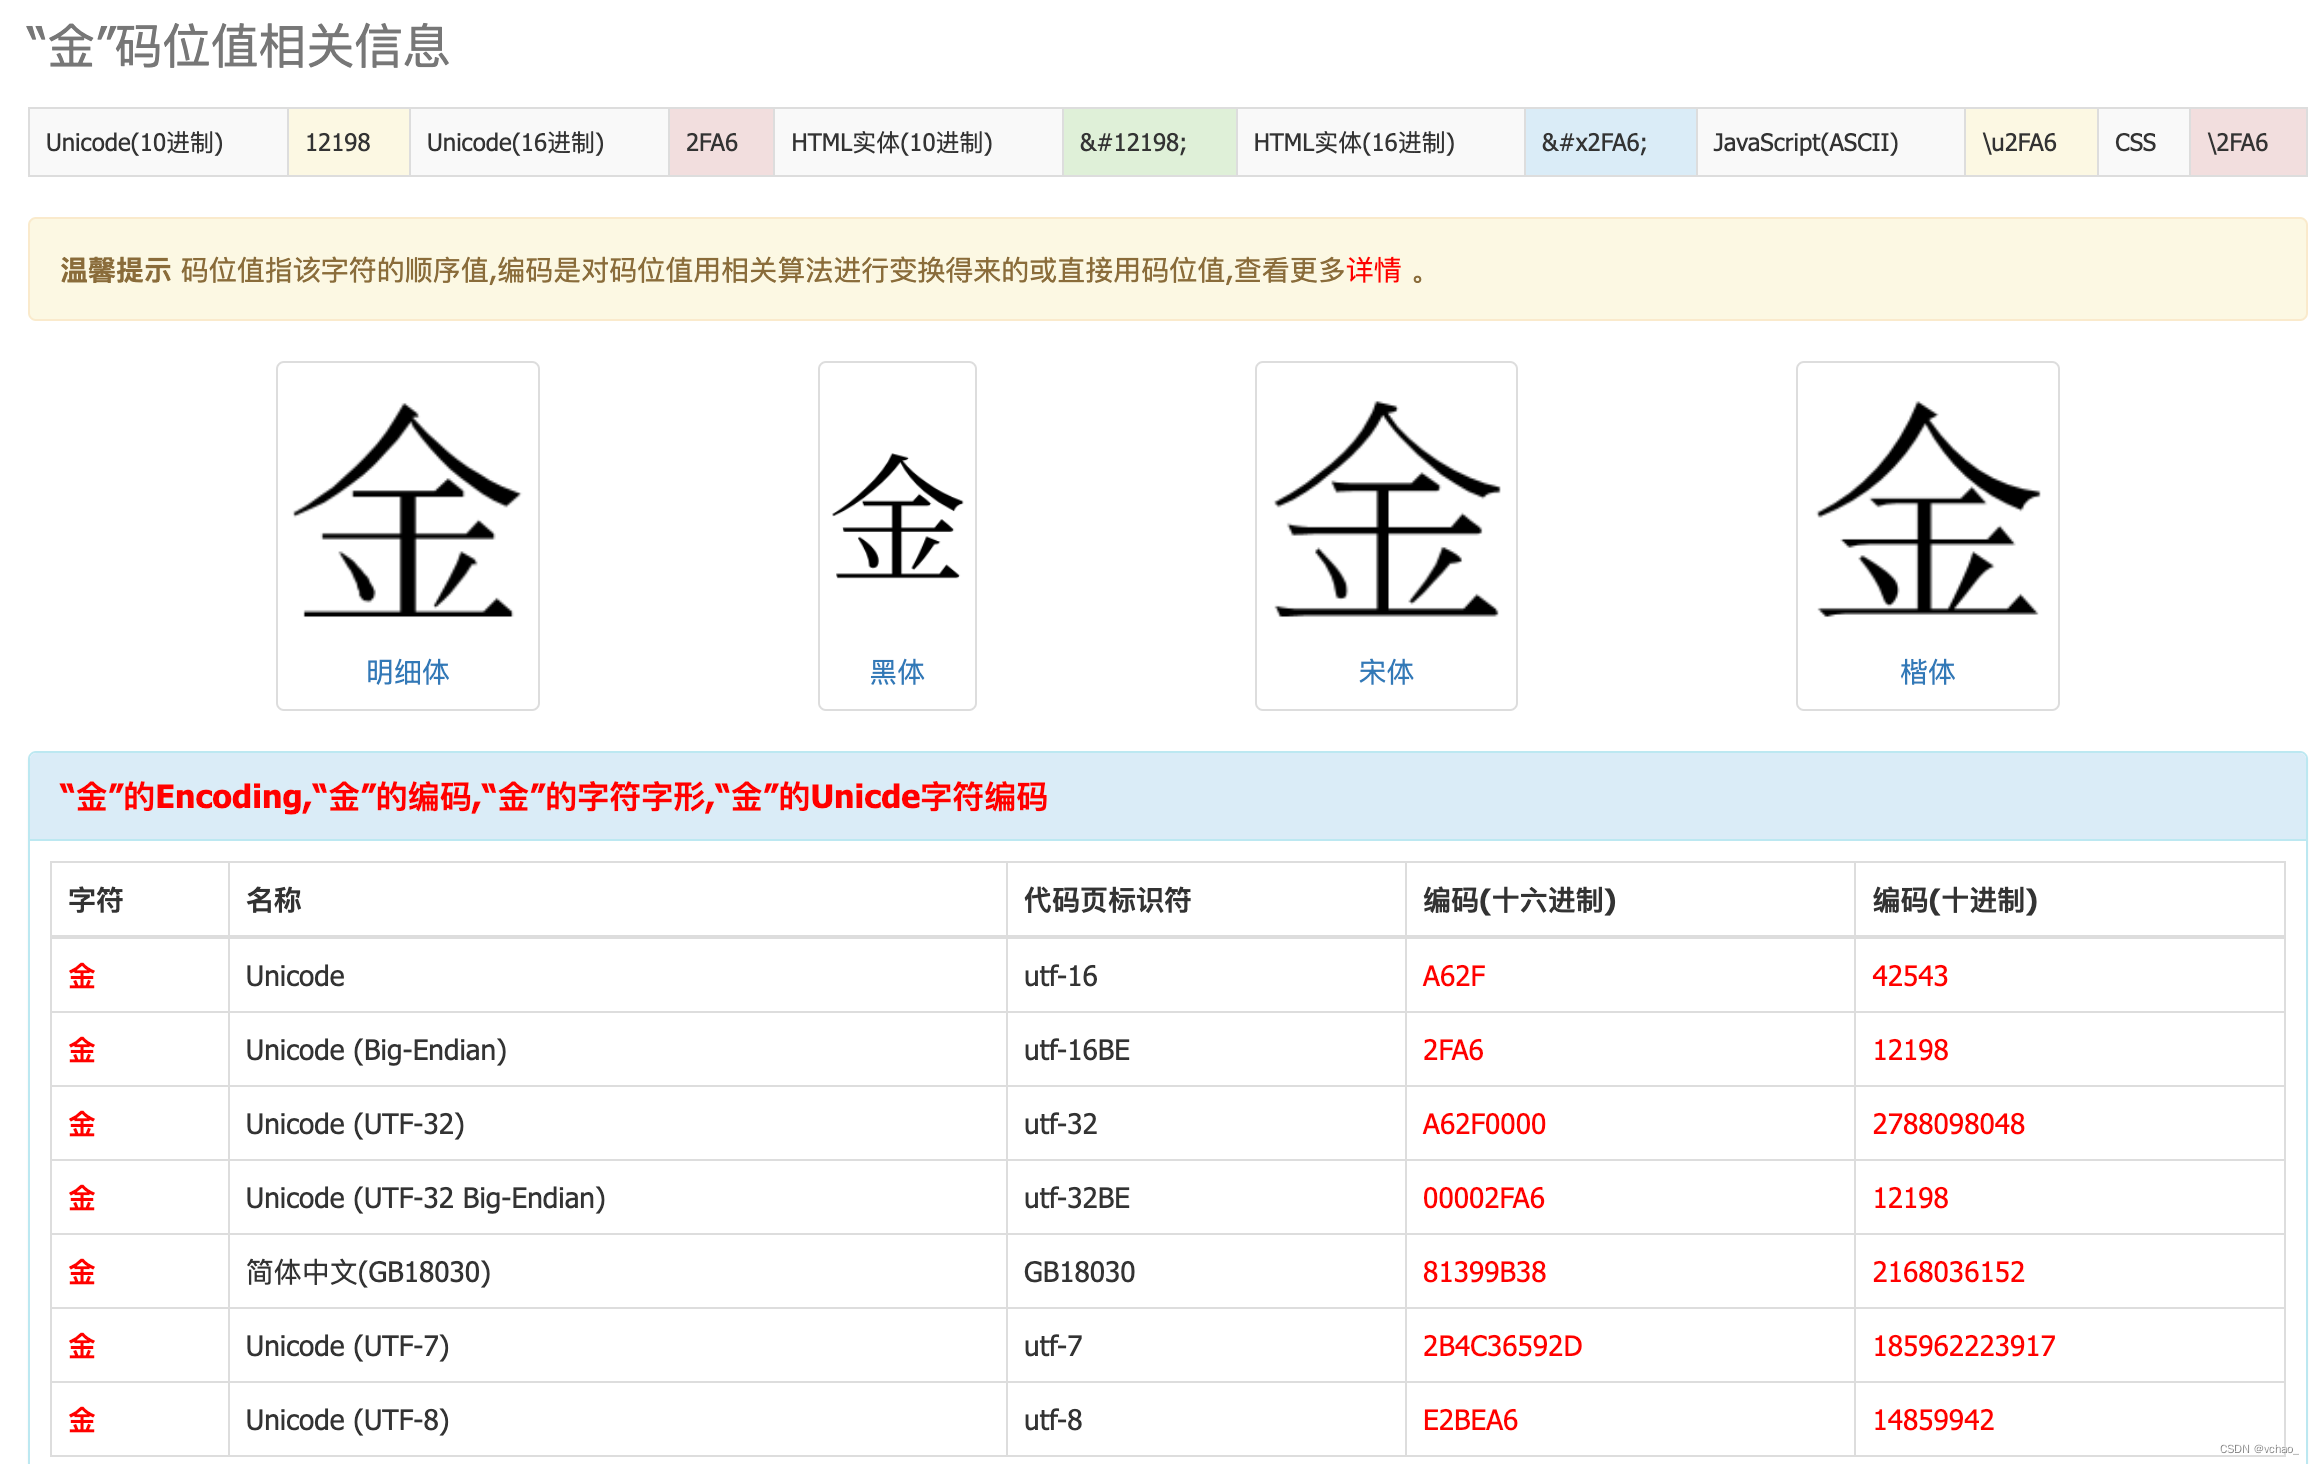
Task: Click the 明细体 font glyph image
Action: coord(407,509)
